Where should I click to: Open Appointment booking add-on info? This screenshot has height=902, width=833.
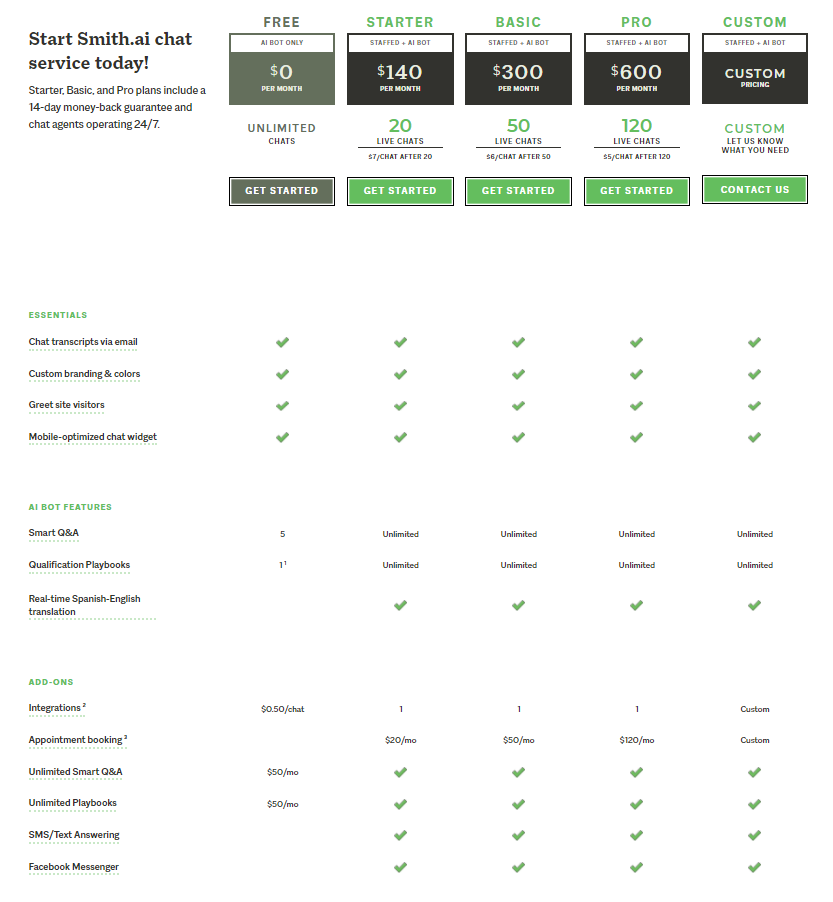click(x=78, y=740)
